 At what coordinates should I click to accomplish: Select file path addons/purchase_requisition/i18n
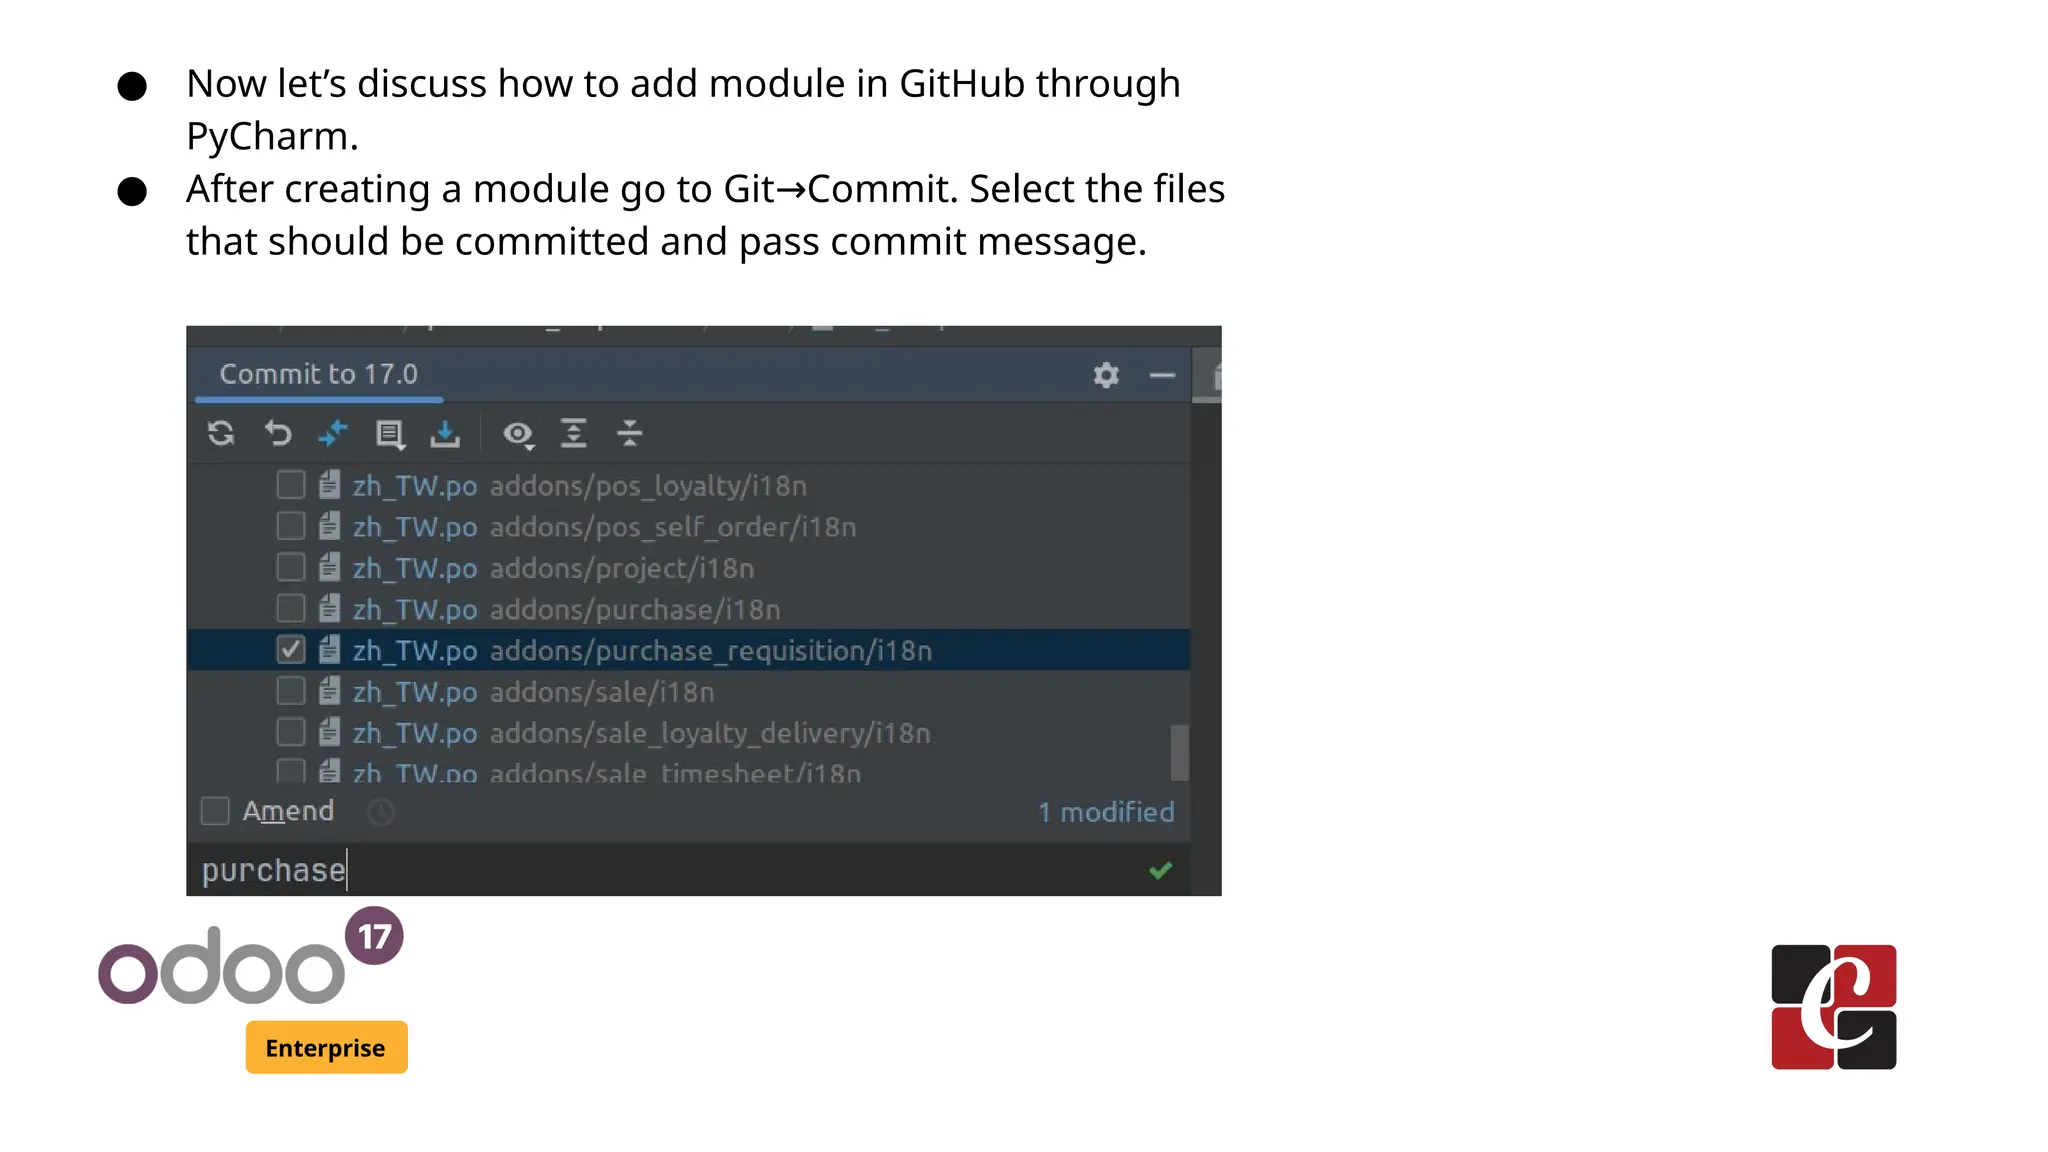point(711,651)
